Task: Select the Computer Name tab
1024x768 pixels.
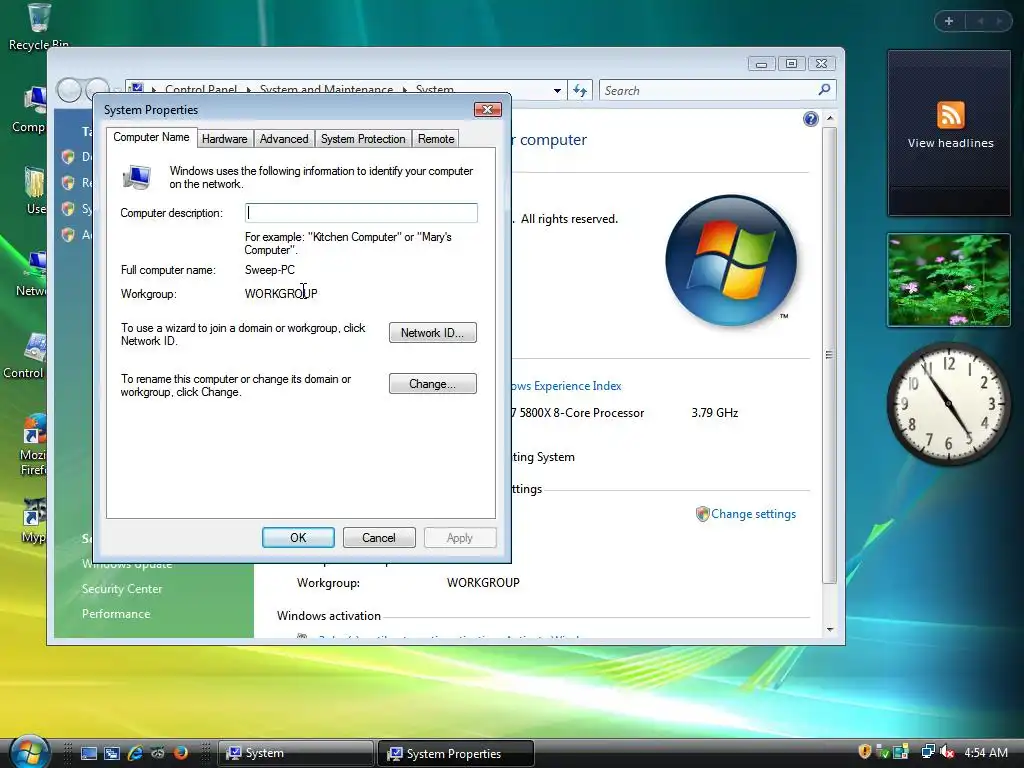Action: [152, 137]
